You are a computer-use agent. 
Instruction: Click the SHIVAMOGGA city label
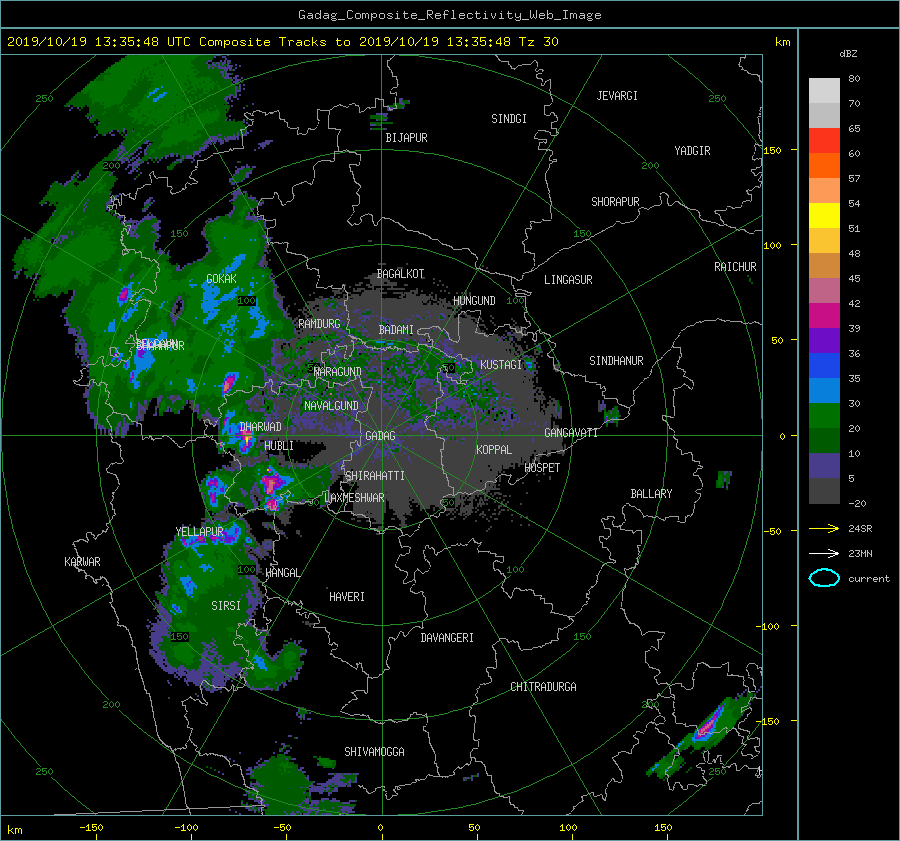(x=374, y=752)
